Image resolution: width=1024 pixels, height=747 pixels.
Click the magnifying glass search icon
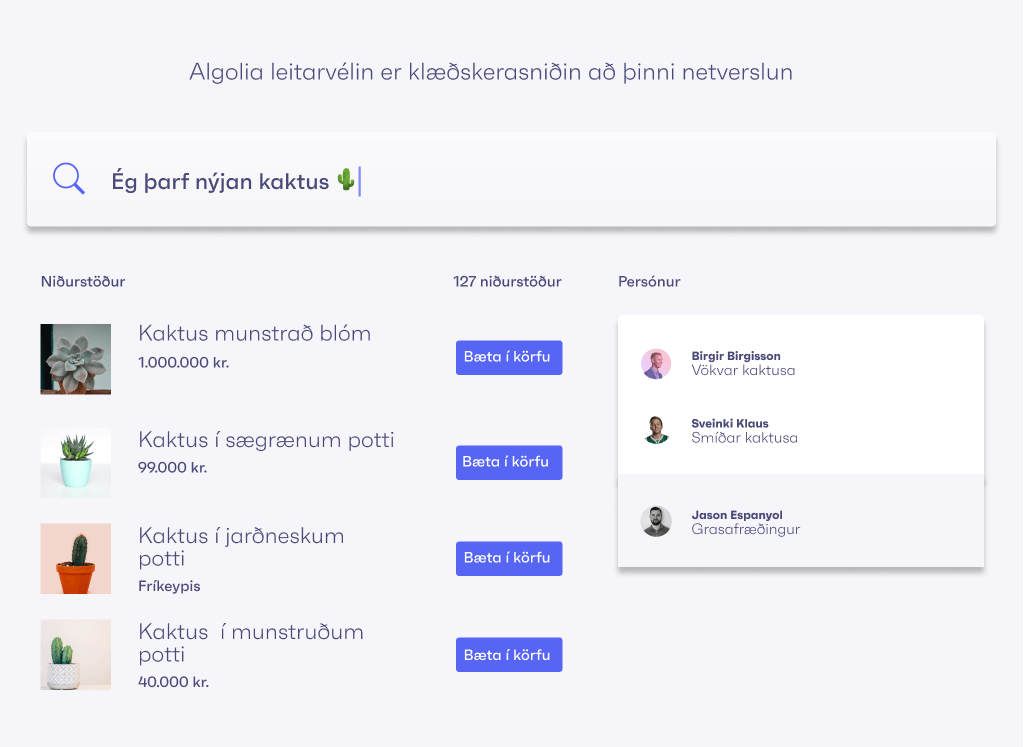(x=68, y=179)
